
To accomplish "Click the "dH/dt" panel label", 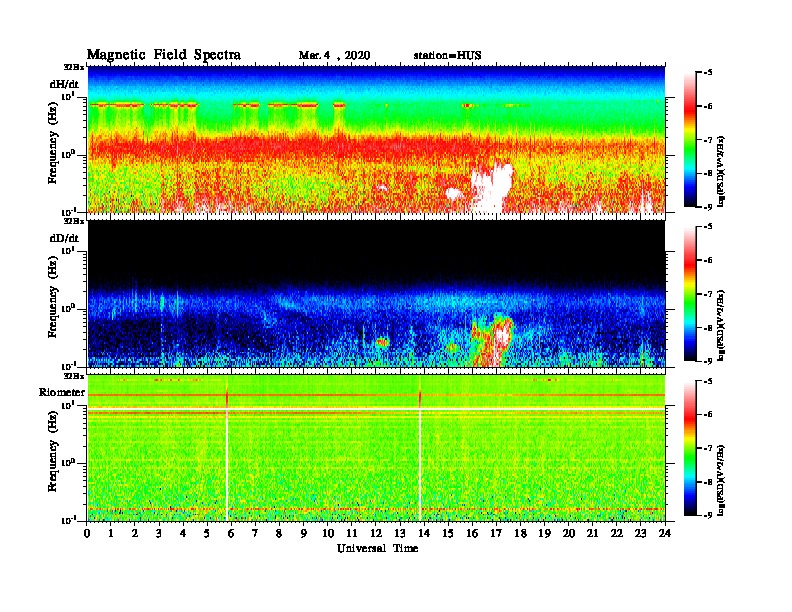I will pos(64,84).
